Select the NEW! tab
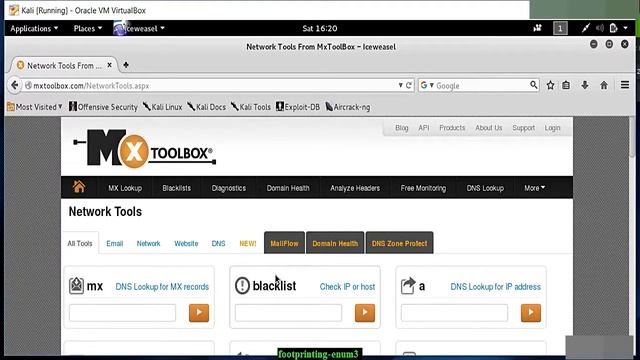 coord(248,243)
